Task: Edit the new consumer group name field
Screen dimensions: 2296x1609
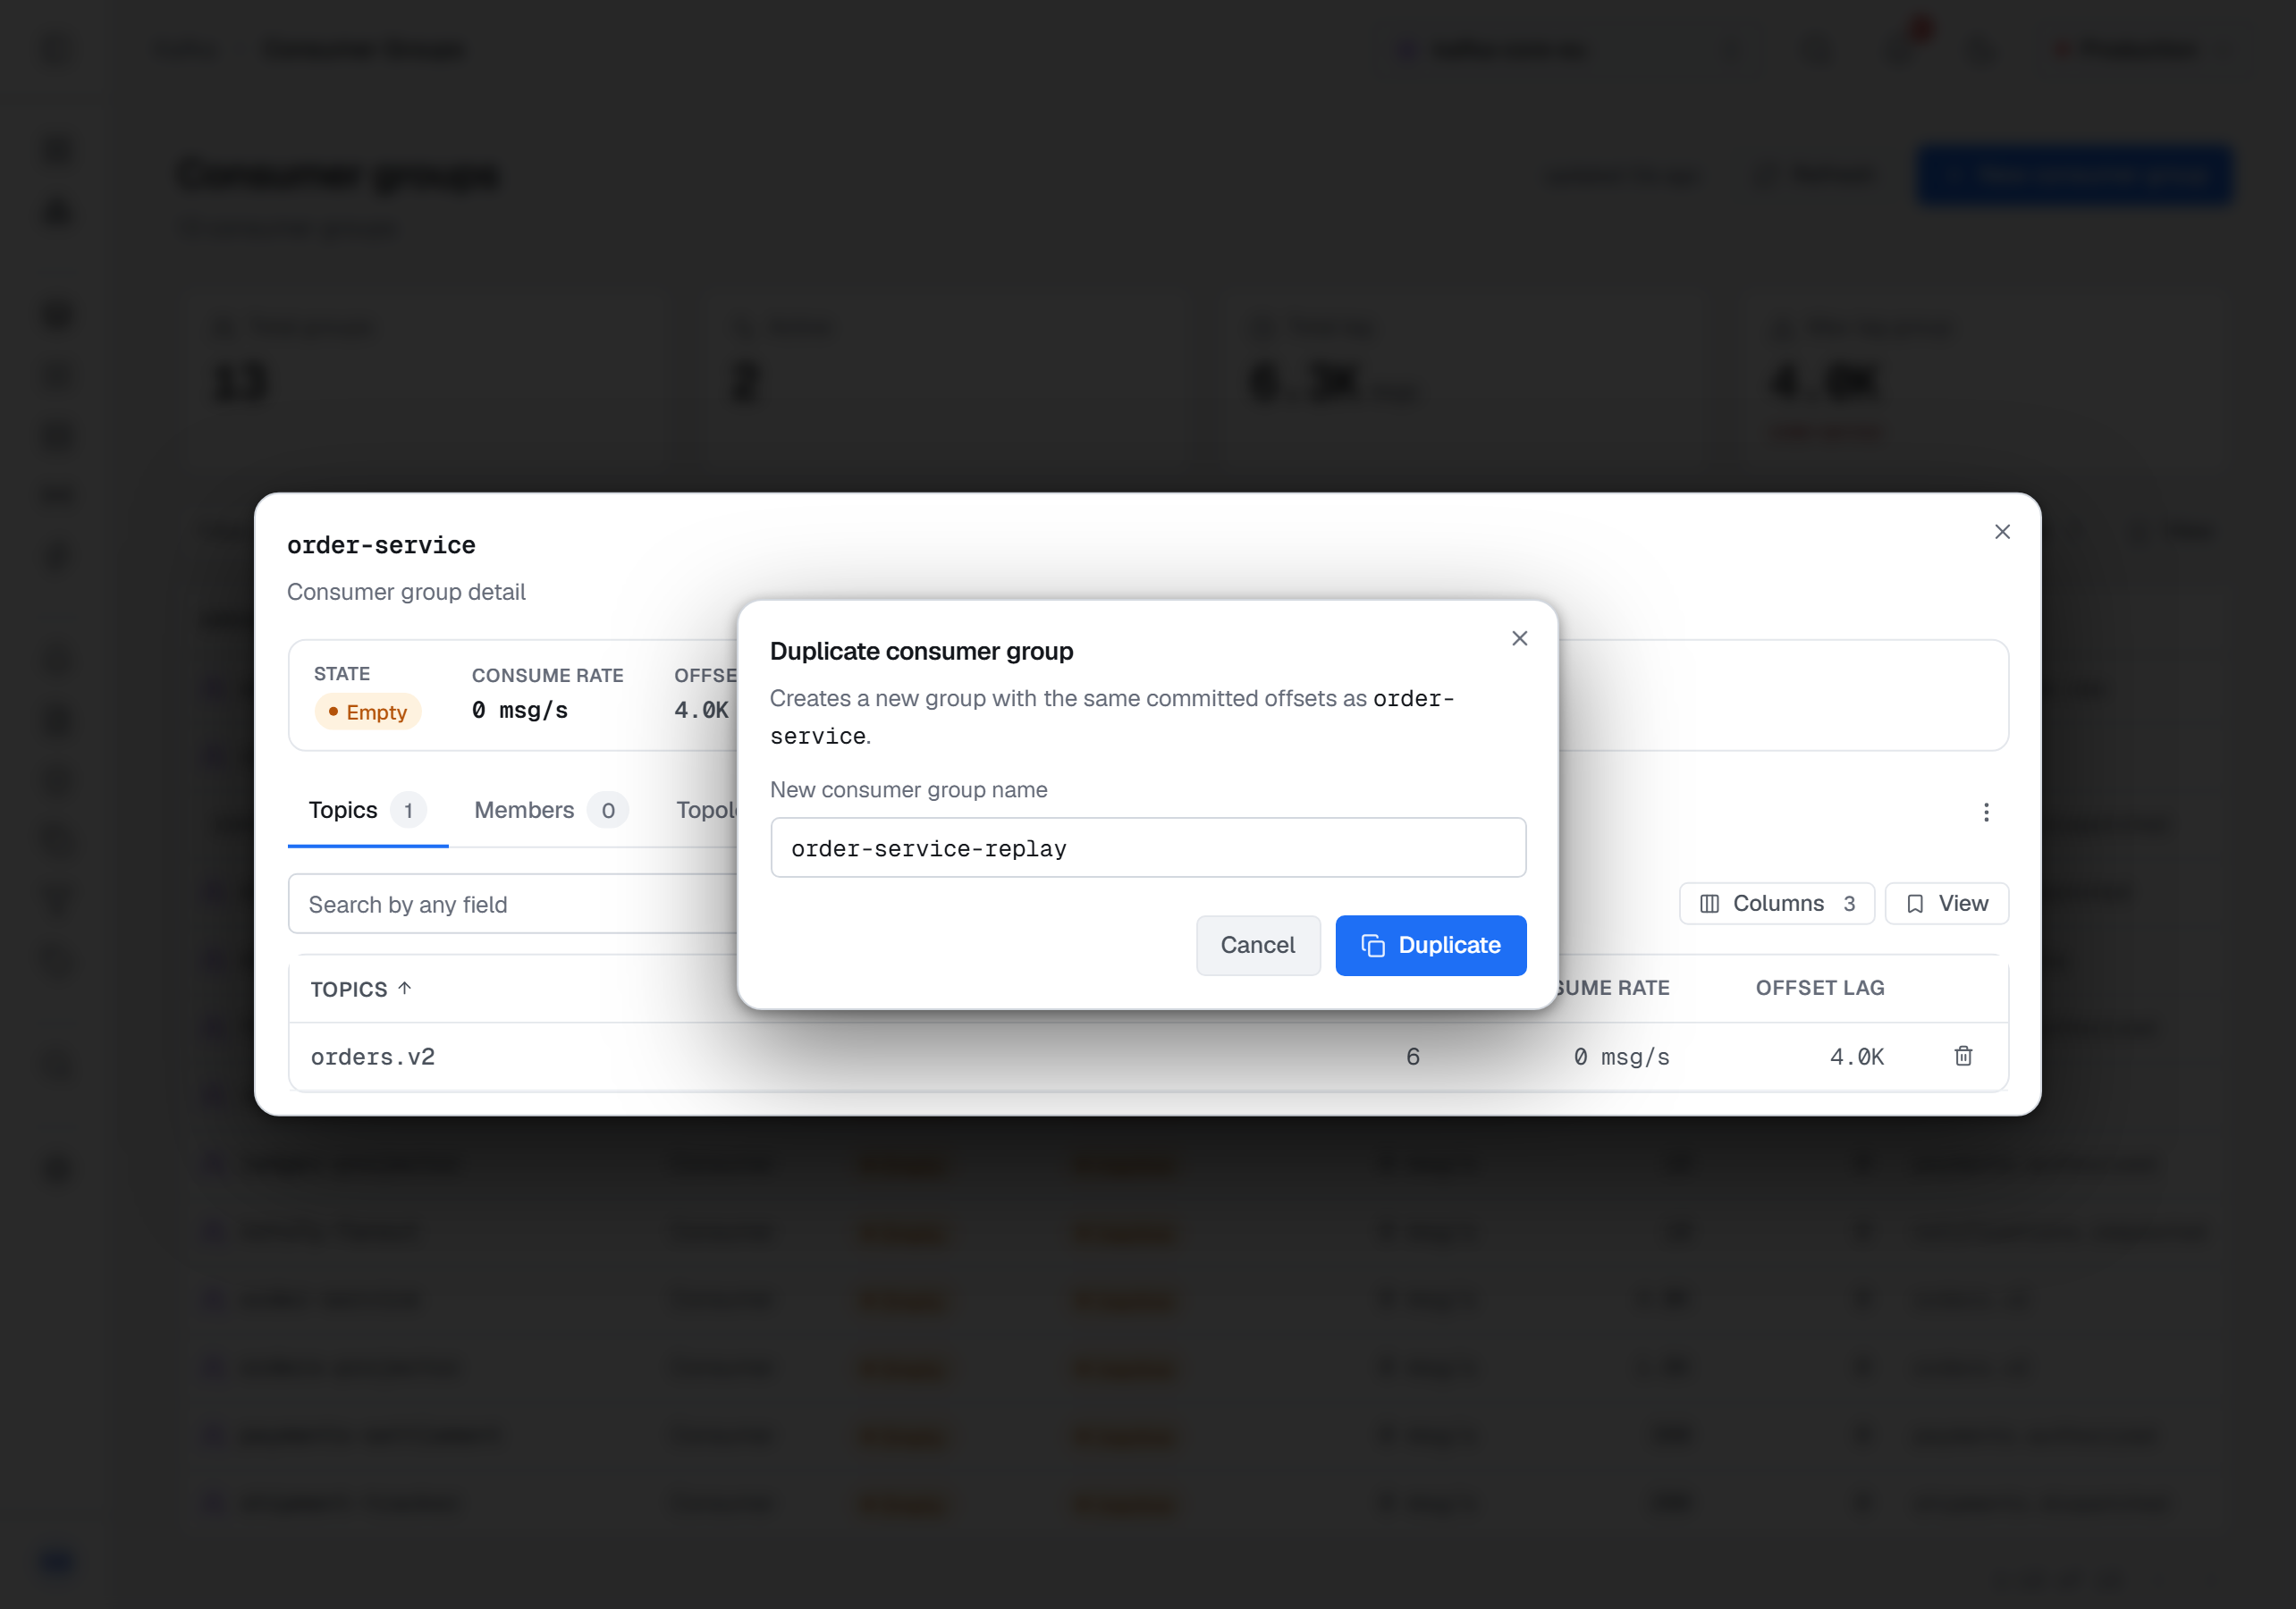Action: coord(1148,848)
